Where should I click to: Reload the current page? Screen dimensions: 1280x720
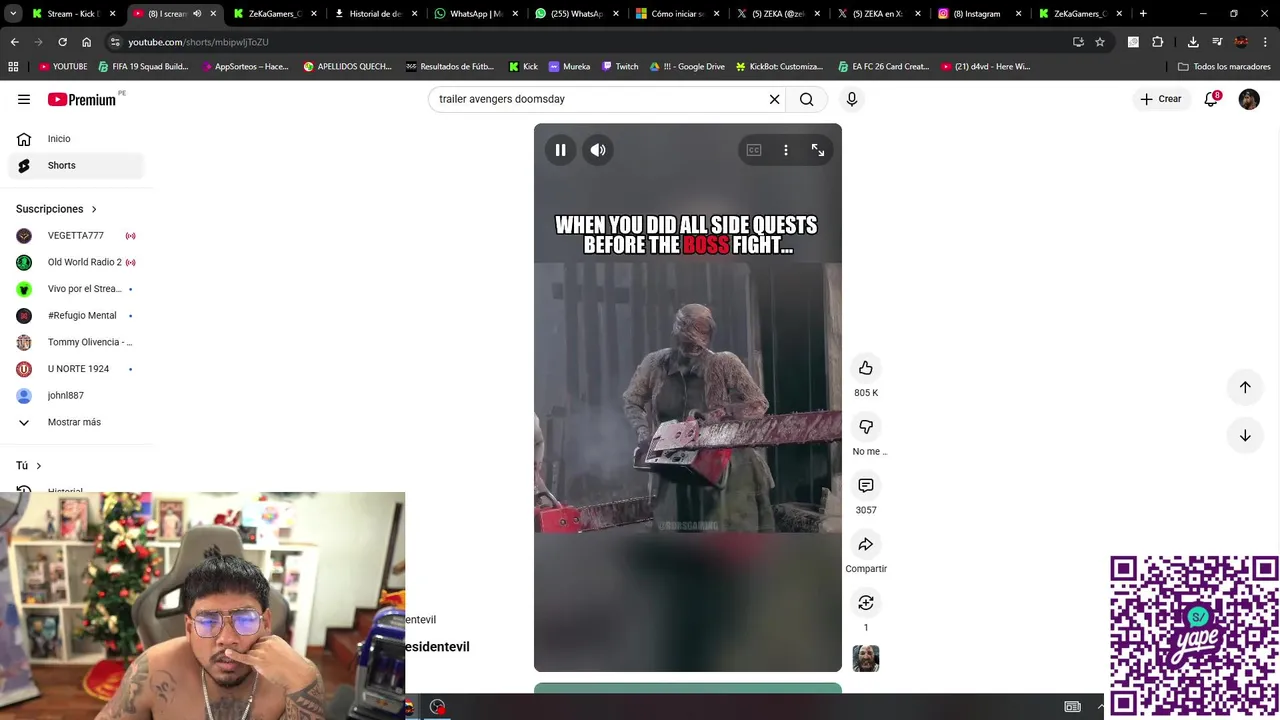coord(62,42)
